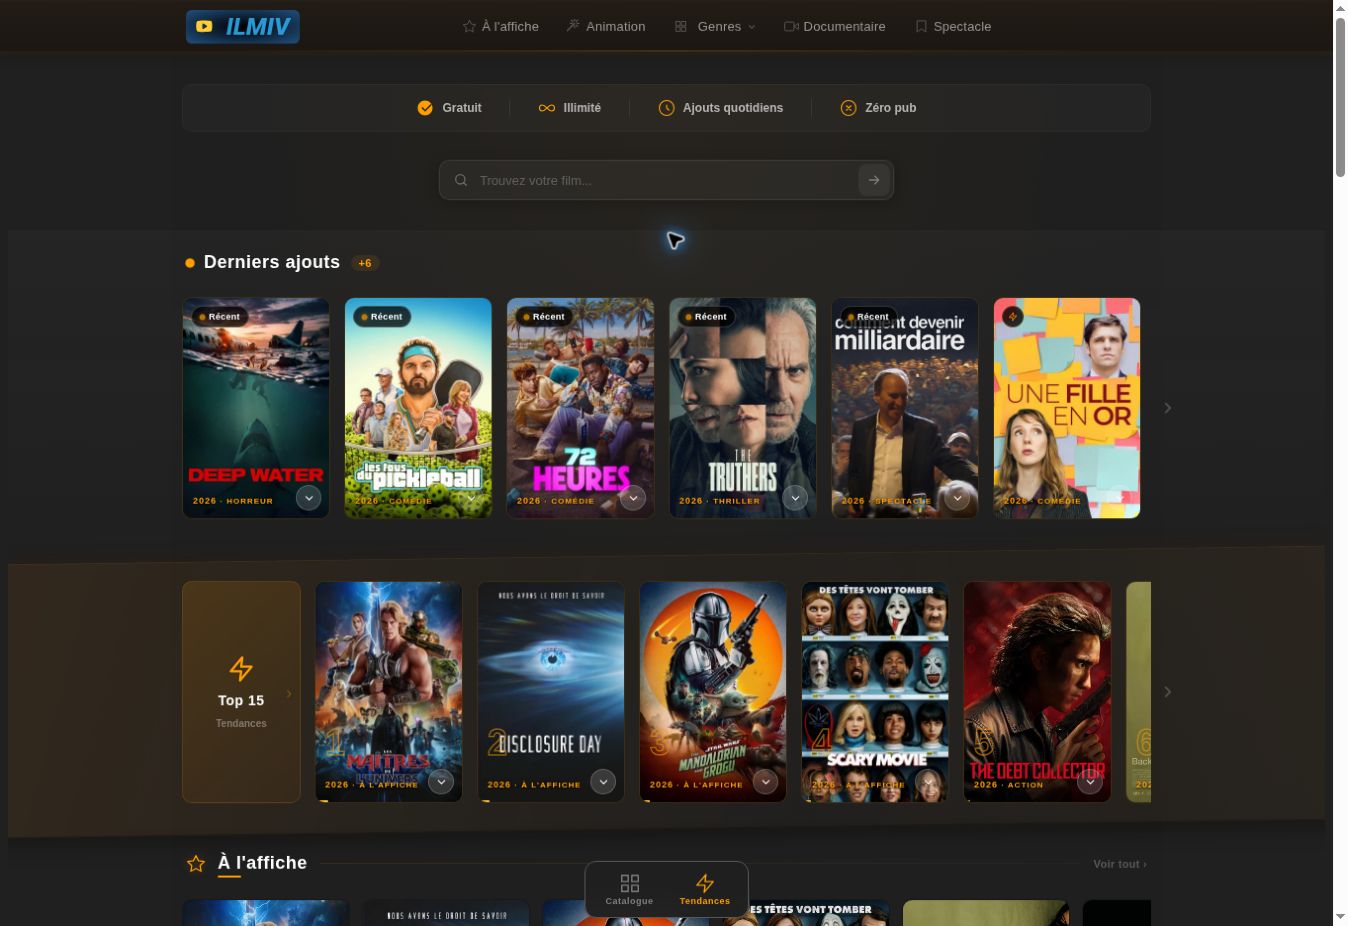Screen dimensions: 1348x926
Task: Expand the Genres dropdown menu
Action: [x=715, y=27]
